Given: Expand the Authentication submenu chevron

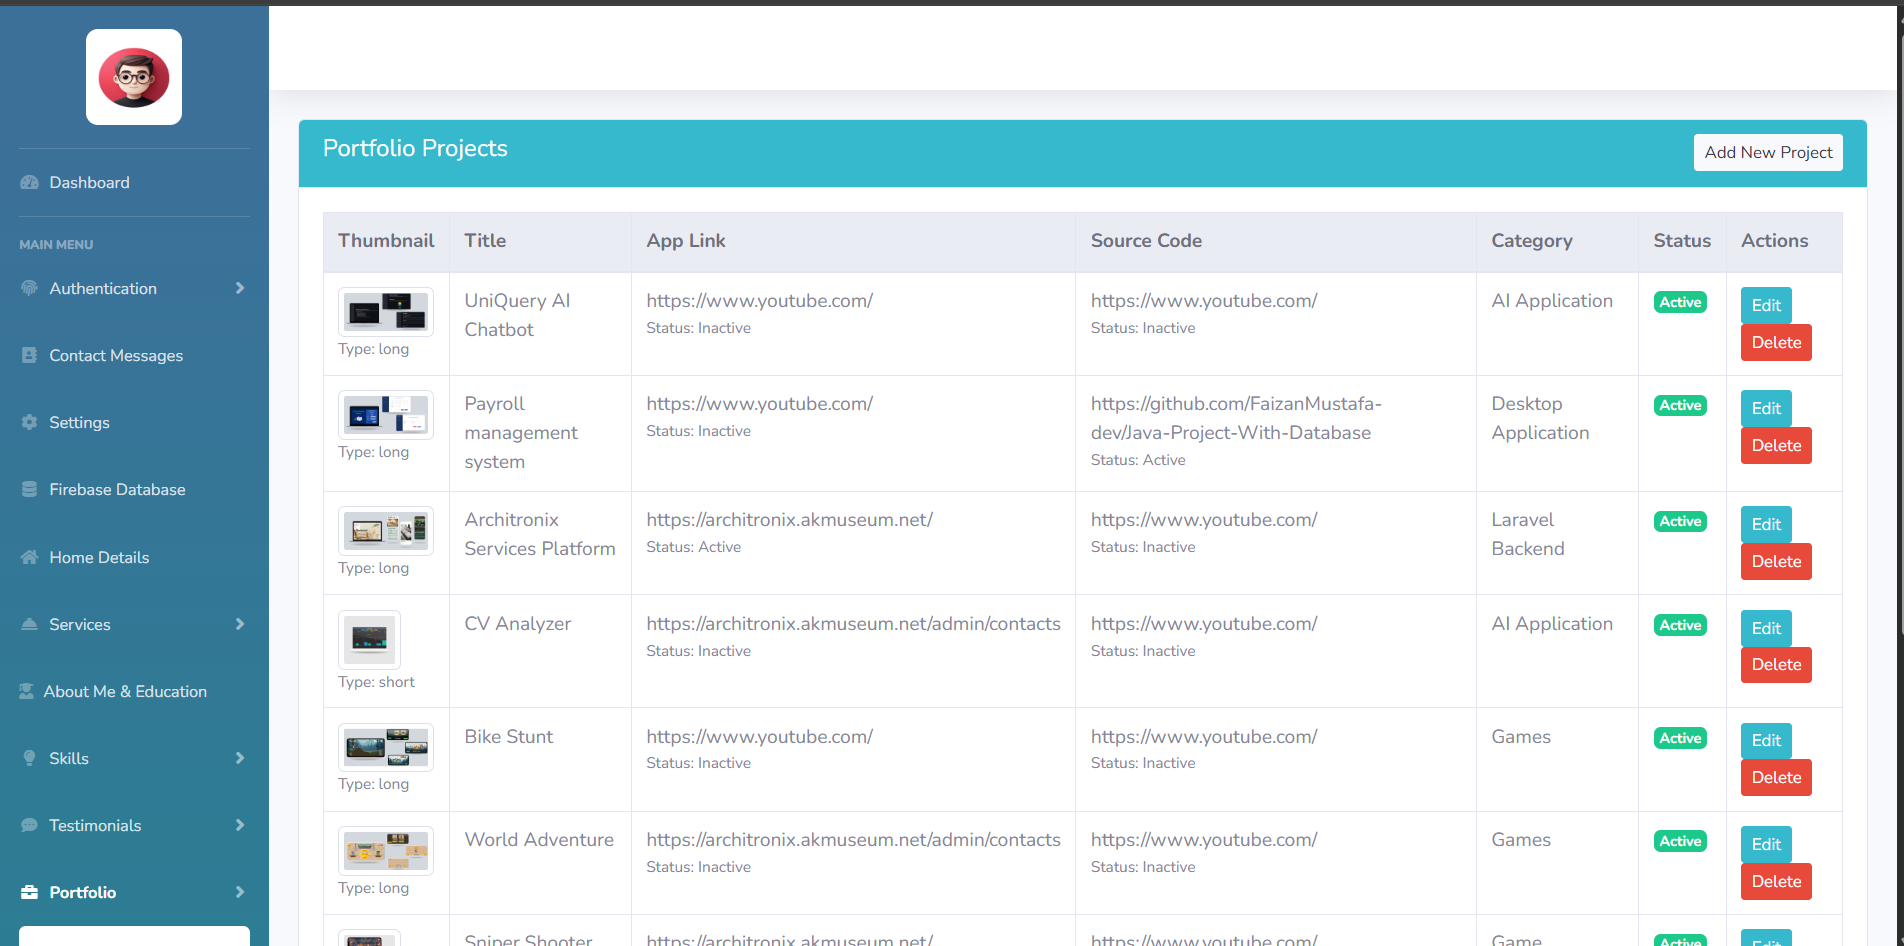Looking at the screenshot, I should point(240,288).
